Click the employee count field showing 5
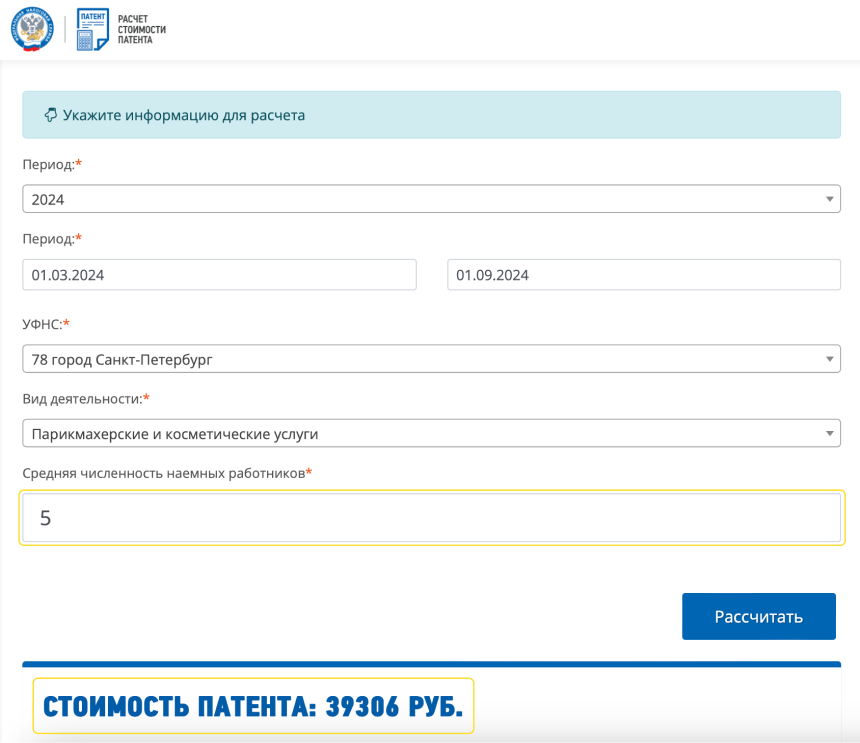Image resolution: width=860 pixels, height=743 pixels. (430, 517)
